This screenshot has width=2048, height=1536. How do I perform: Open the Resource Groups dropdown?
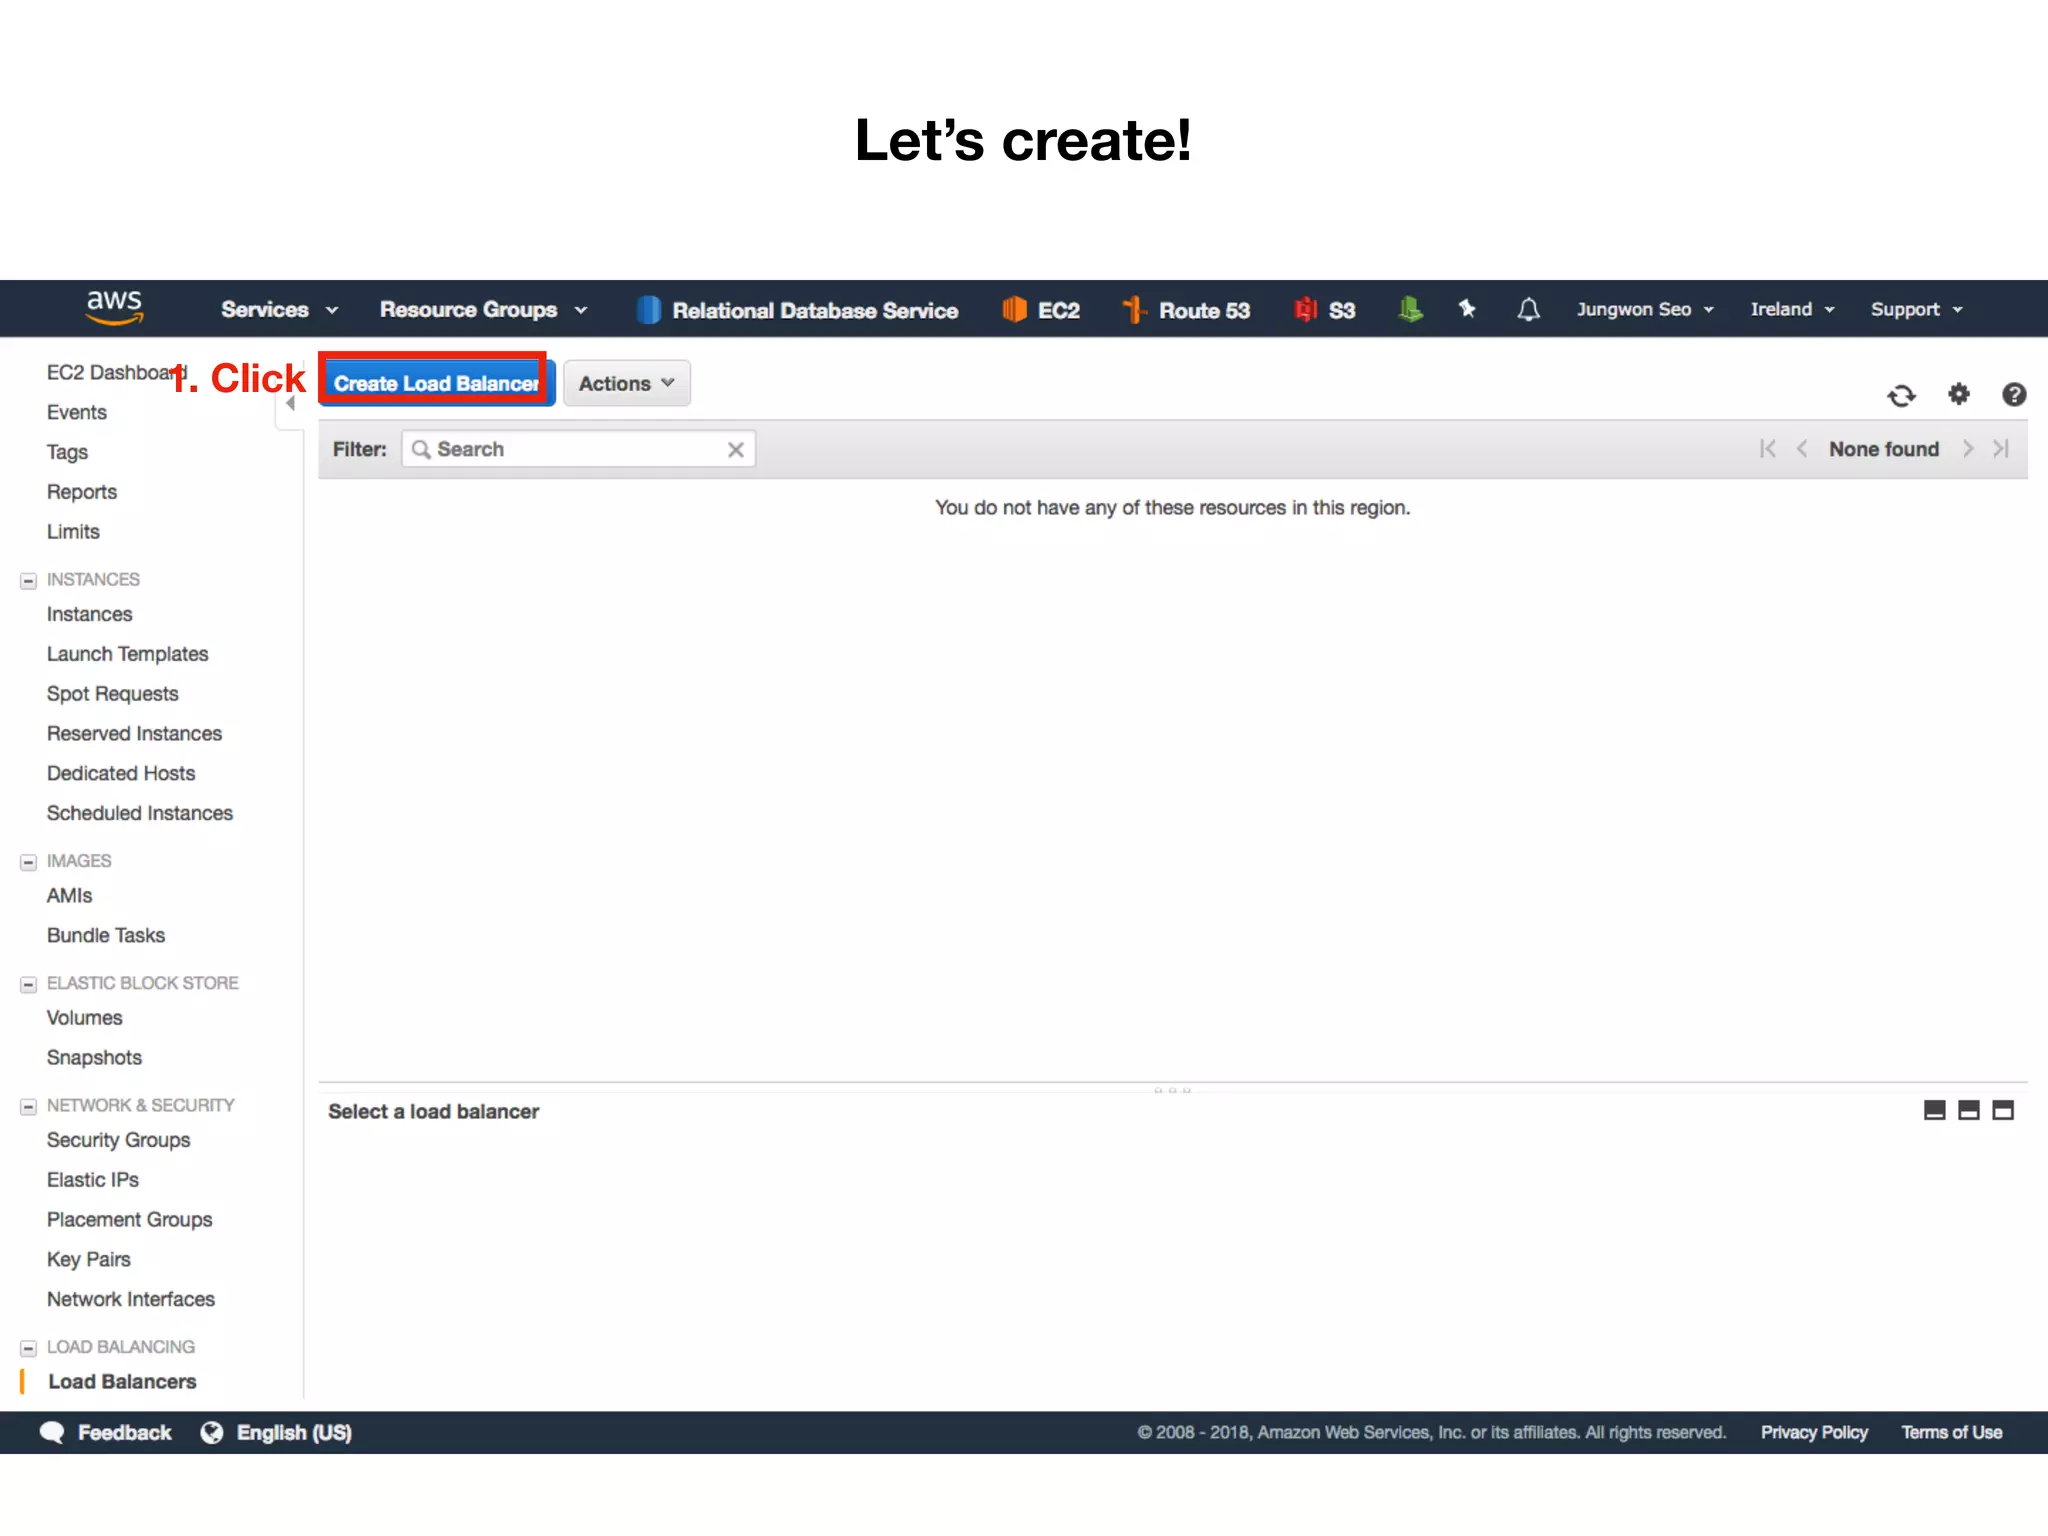pyautogui.click(x=484, y=310)
